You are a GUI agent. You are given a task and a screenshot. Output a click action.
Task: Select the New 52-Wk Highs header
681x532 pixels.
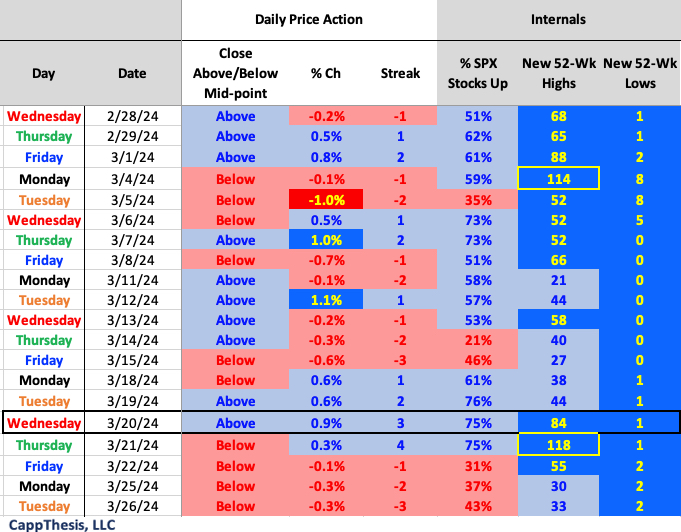point(559,73)
